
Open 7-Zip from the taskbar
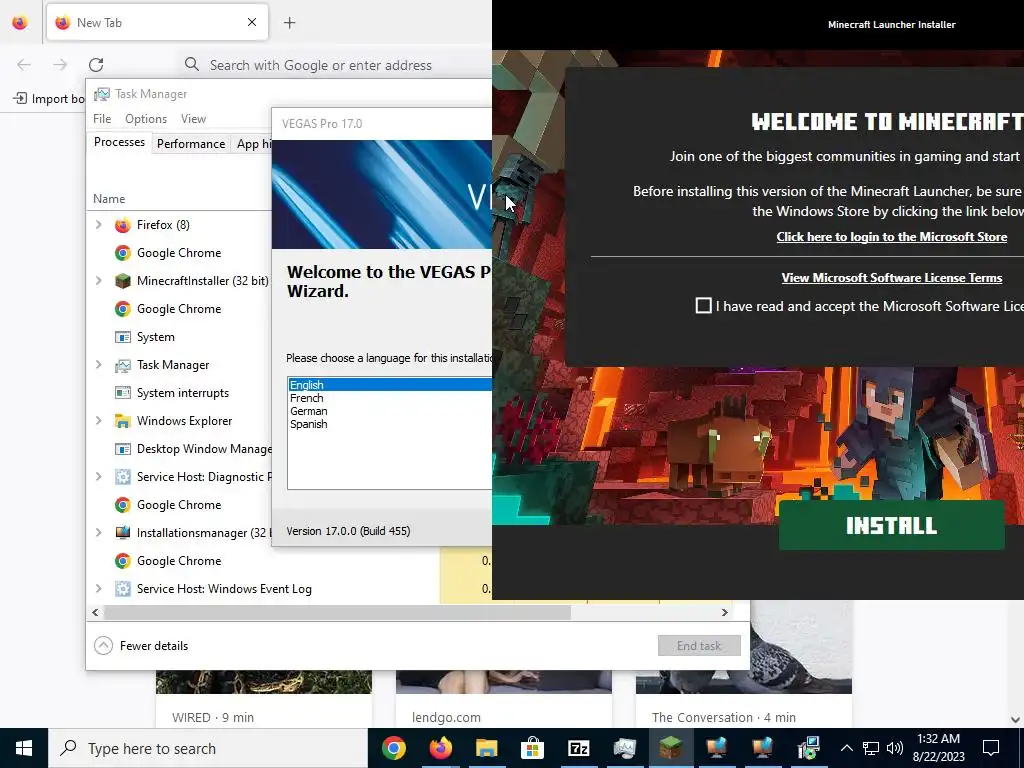tap(579, 748)
